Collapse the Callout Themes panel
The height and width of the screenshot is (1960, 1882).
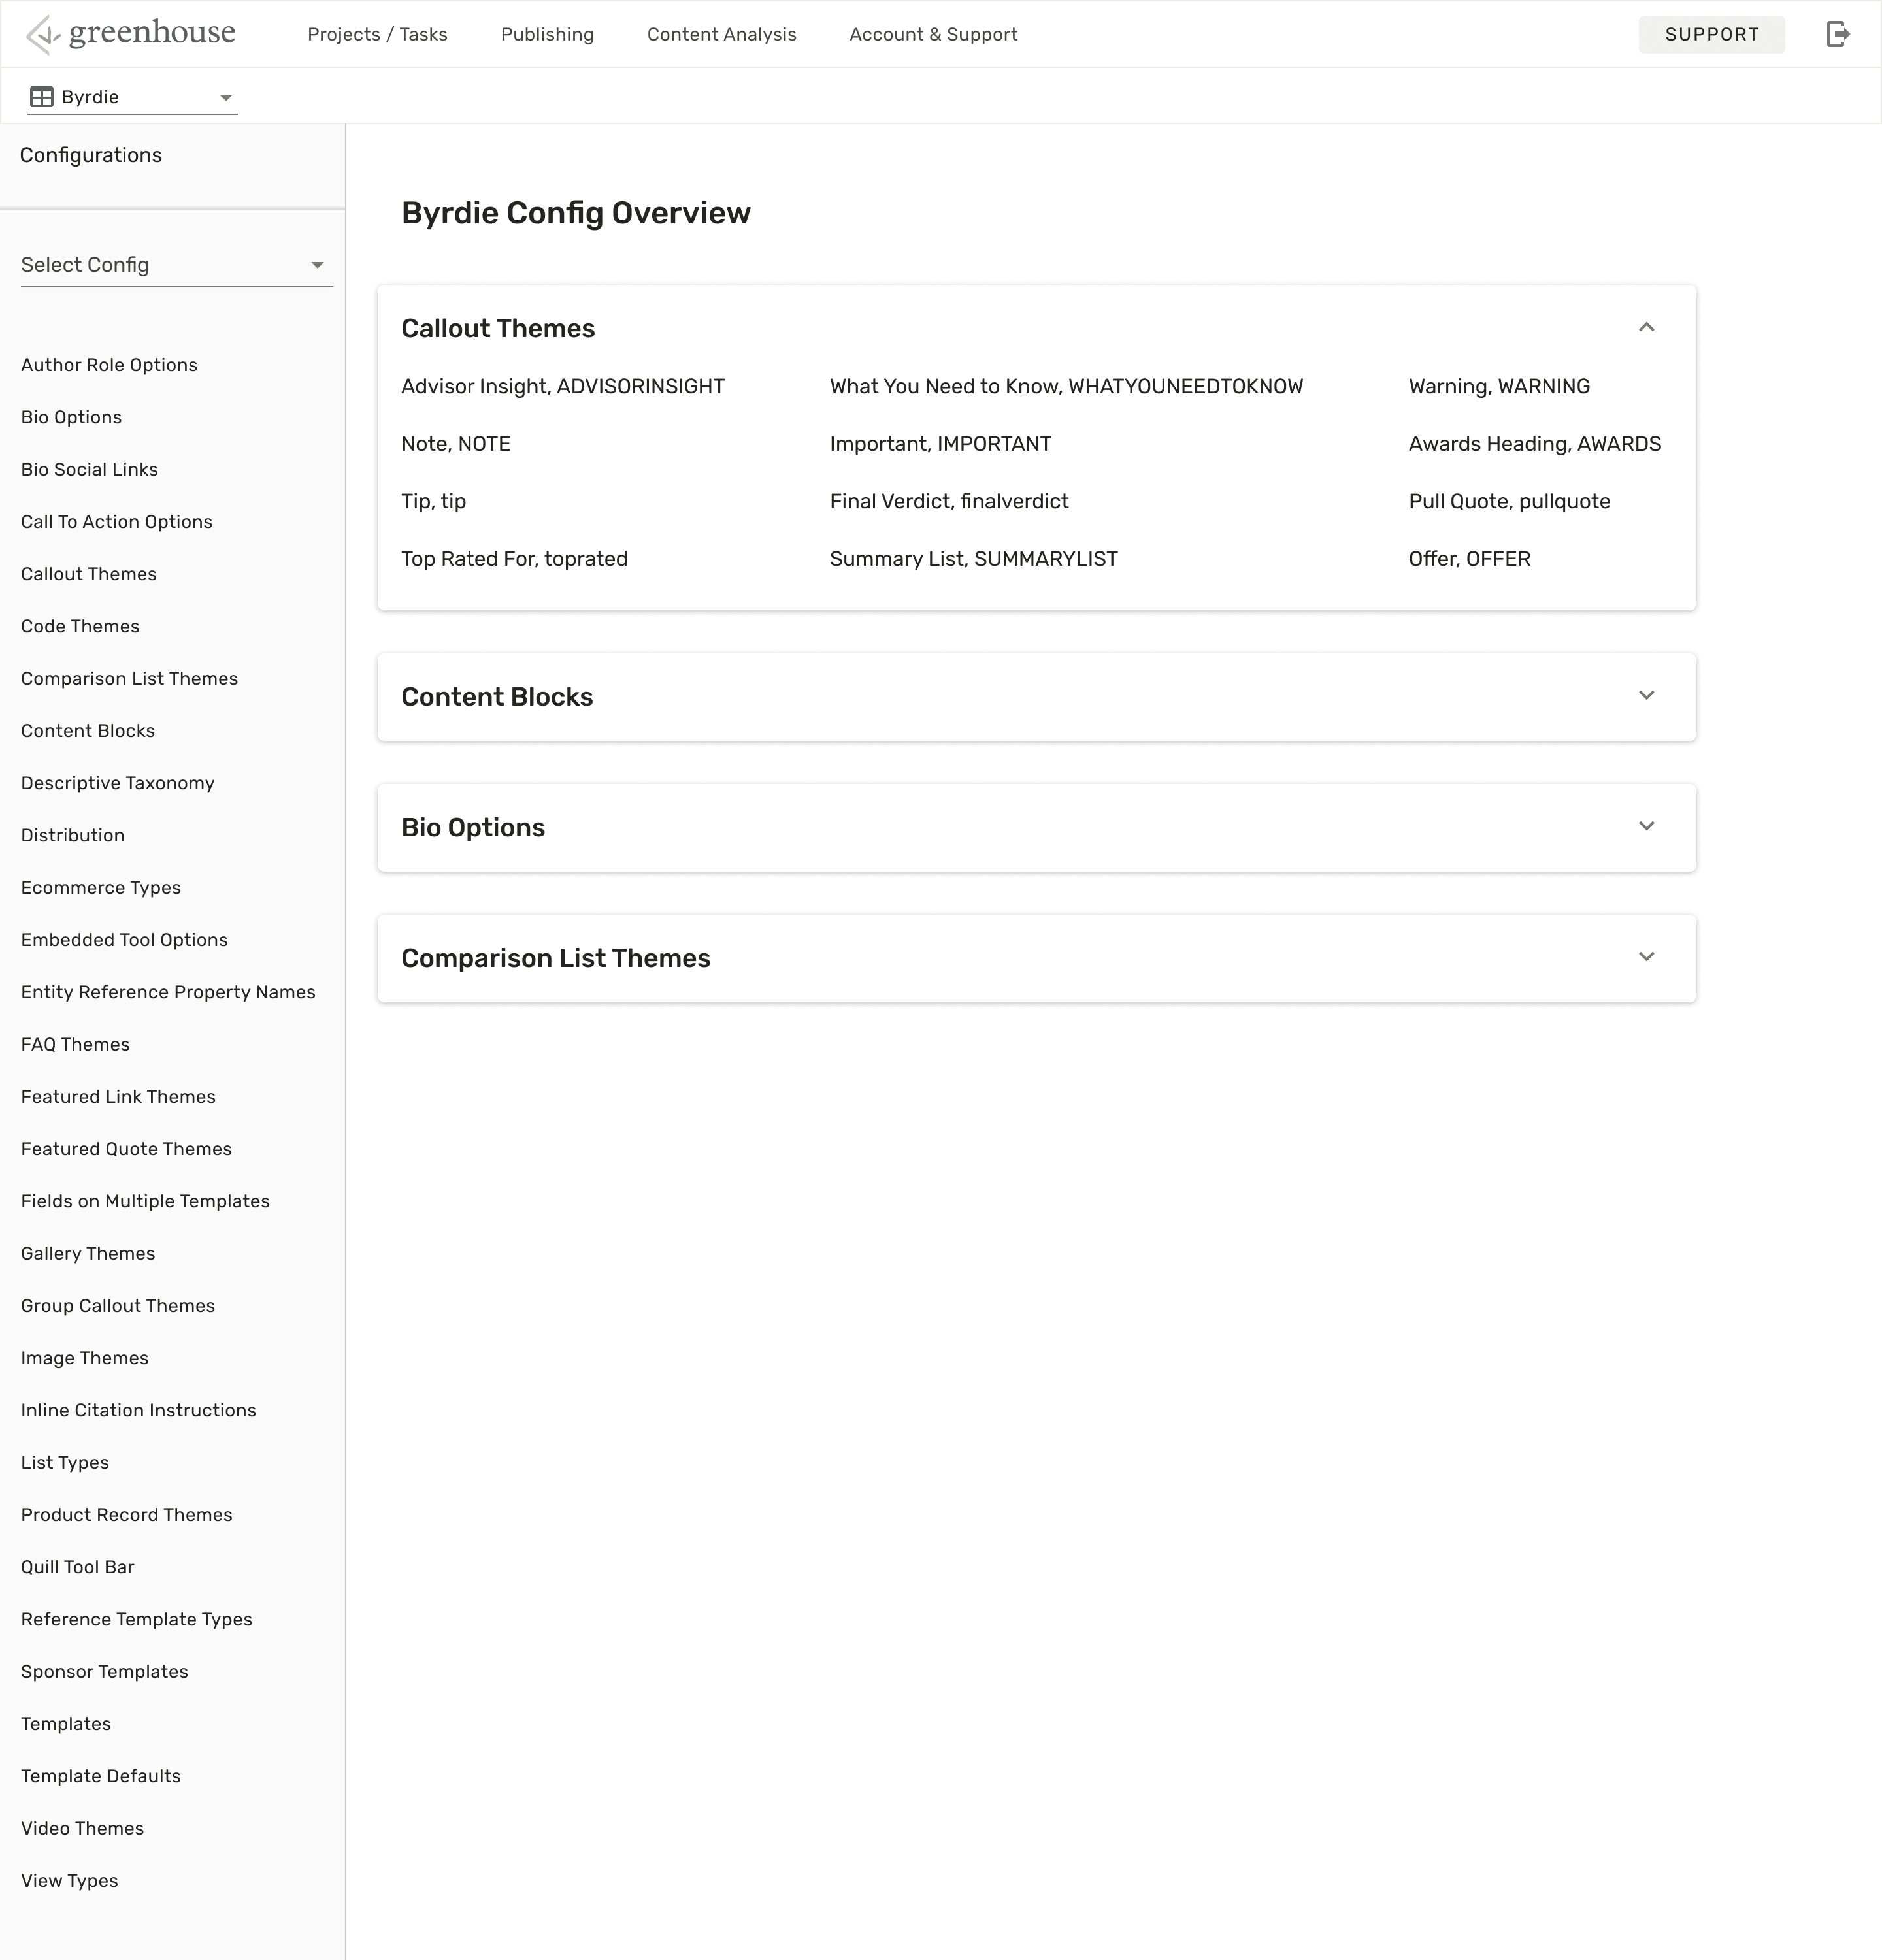(1646, 328)
